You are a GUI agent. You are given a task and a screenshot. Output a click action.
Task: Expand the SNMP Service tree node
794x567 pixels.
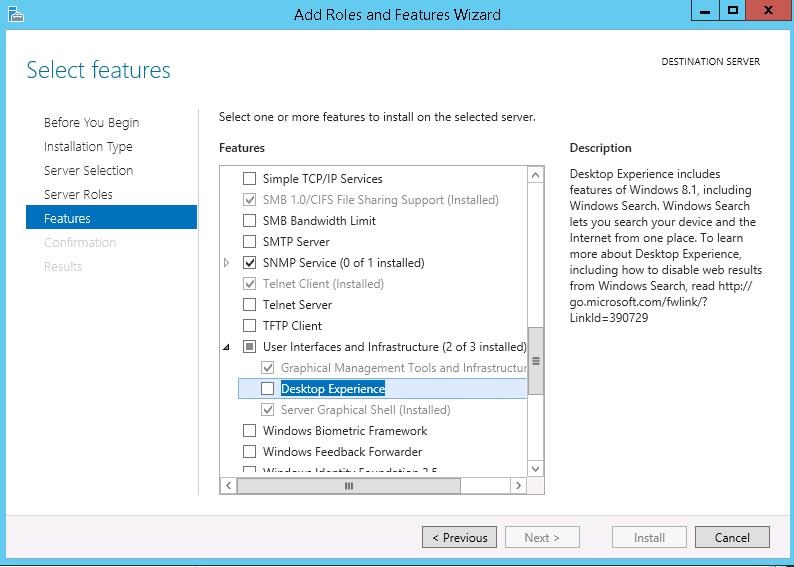pyautogui.click(x=227, y=263)
